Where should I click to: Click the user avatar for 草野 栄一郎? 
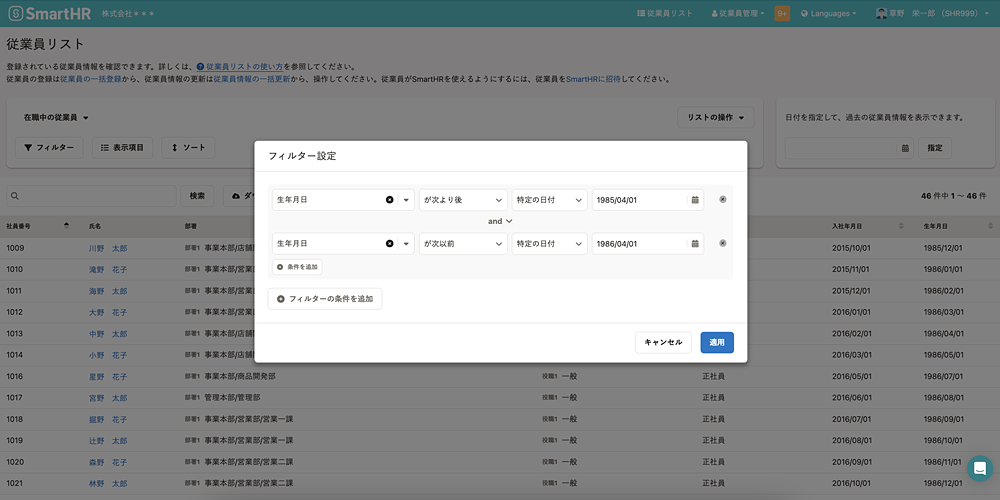pos(881,14)
